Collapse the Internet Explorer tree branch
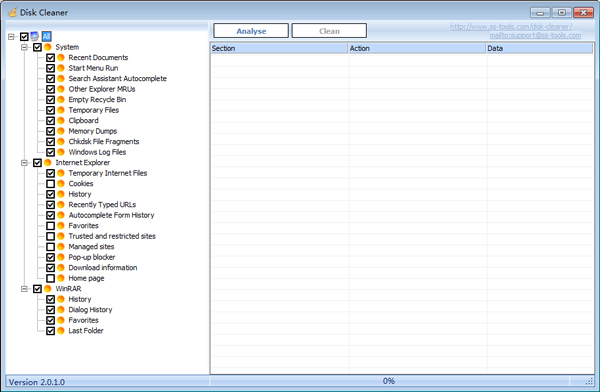This screenshot has height=392, width=600. point(24,163)
